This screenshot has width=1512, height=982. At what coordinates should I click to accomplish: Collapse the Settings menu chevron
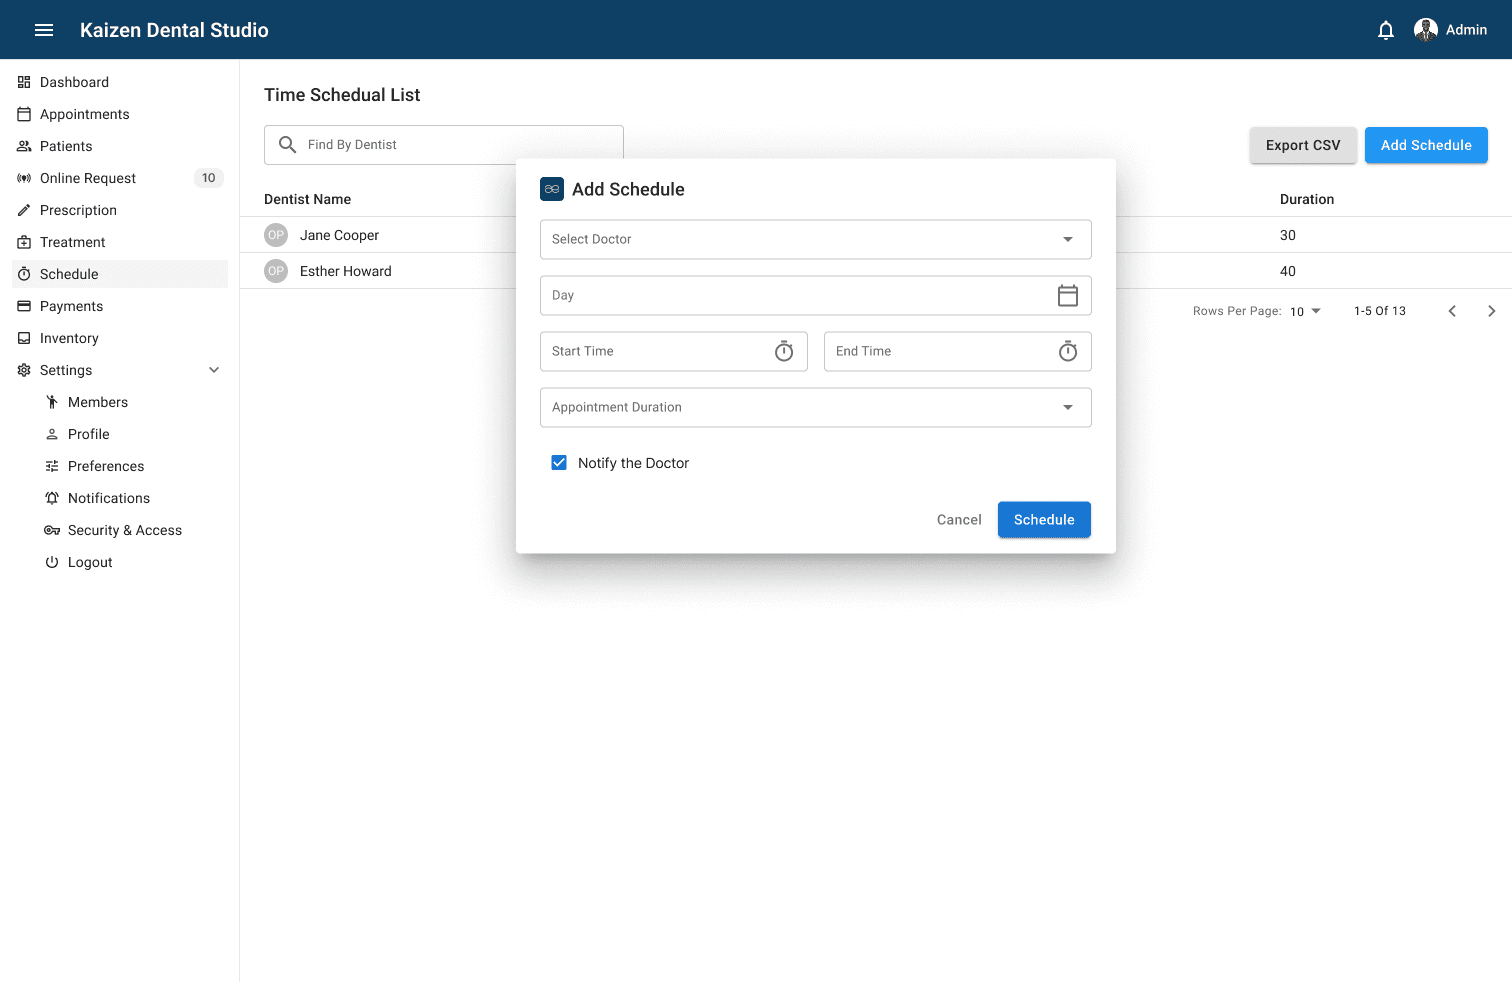pyautogui.click(x=214, y=370)
